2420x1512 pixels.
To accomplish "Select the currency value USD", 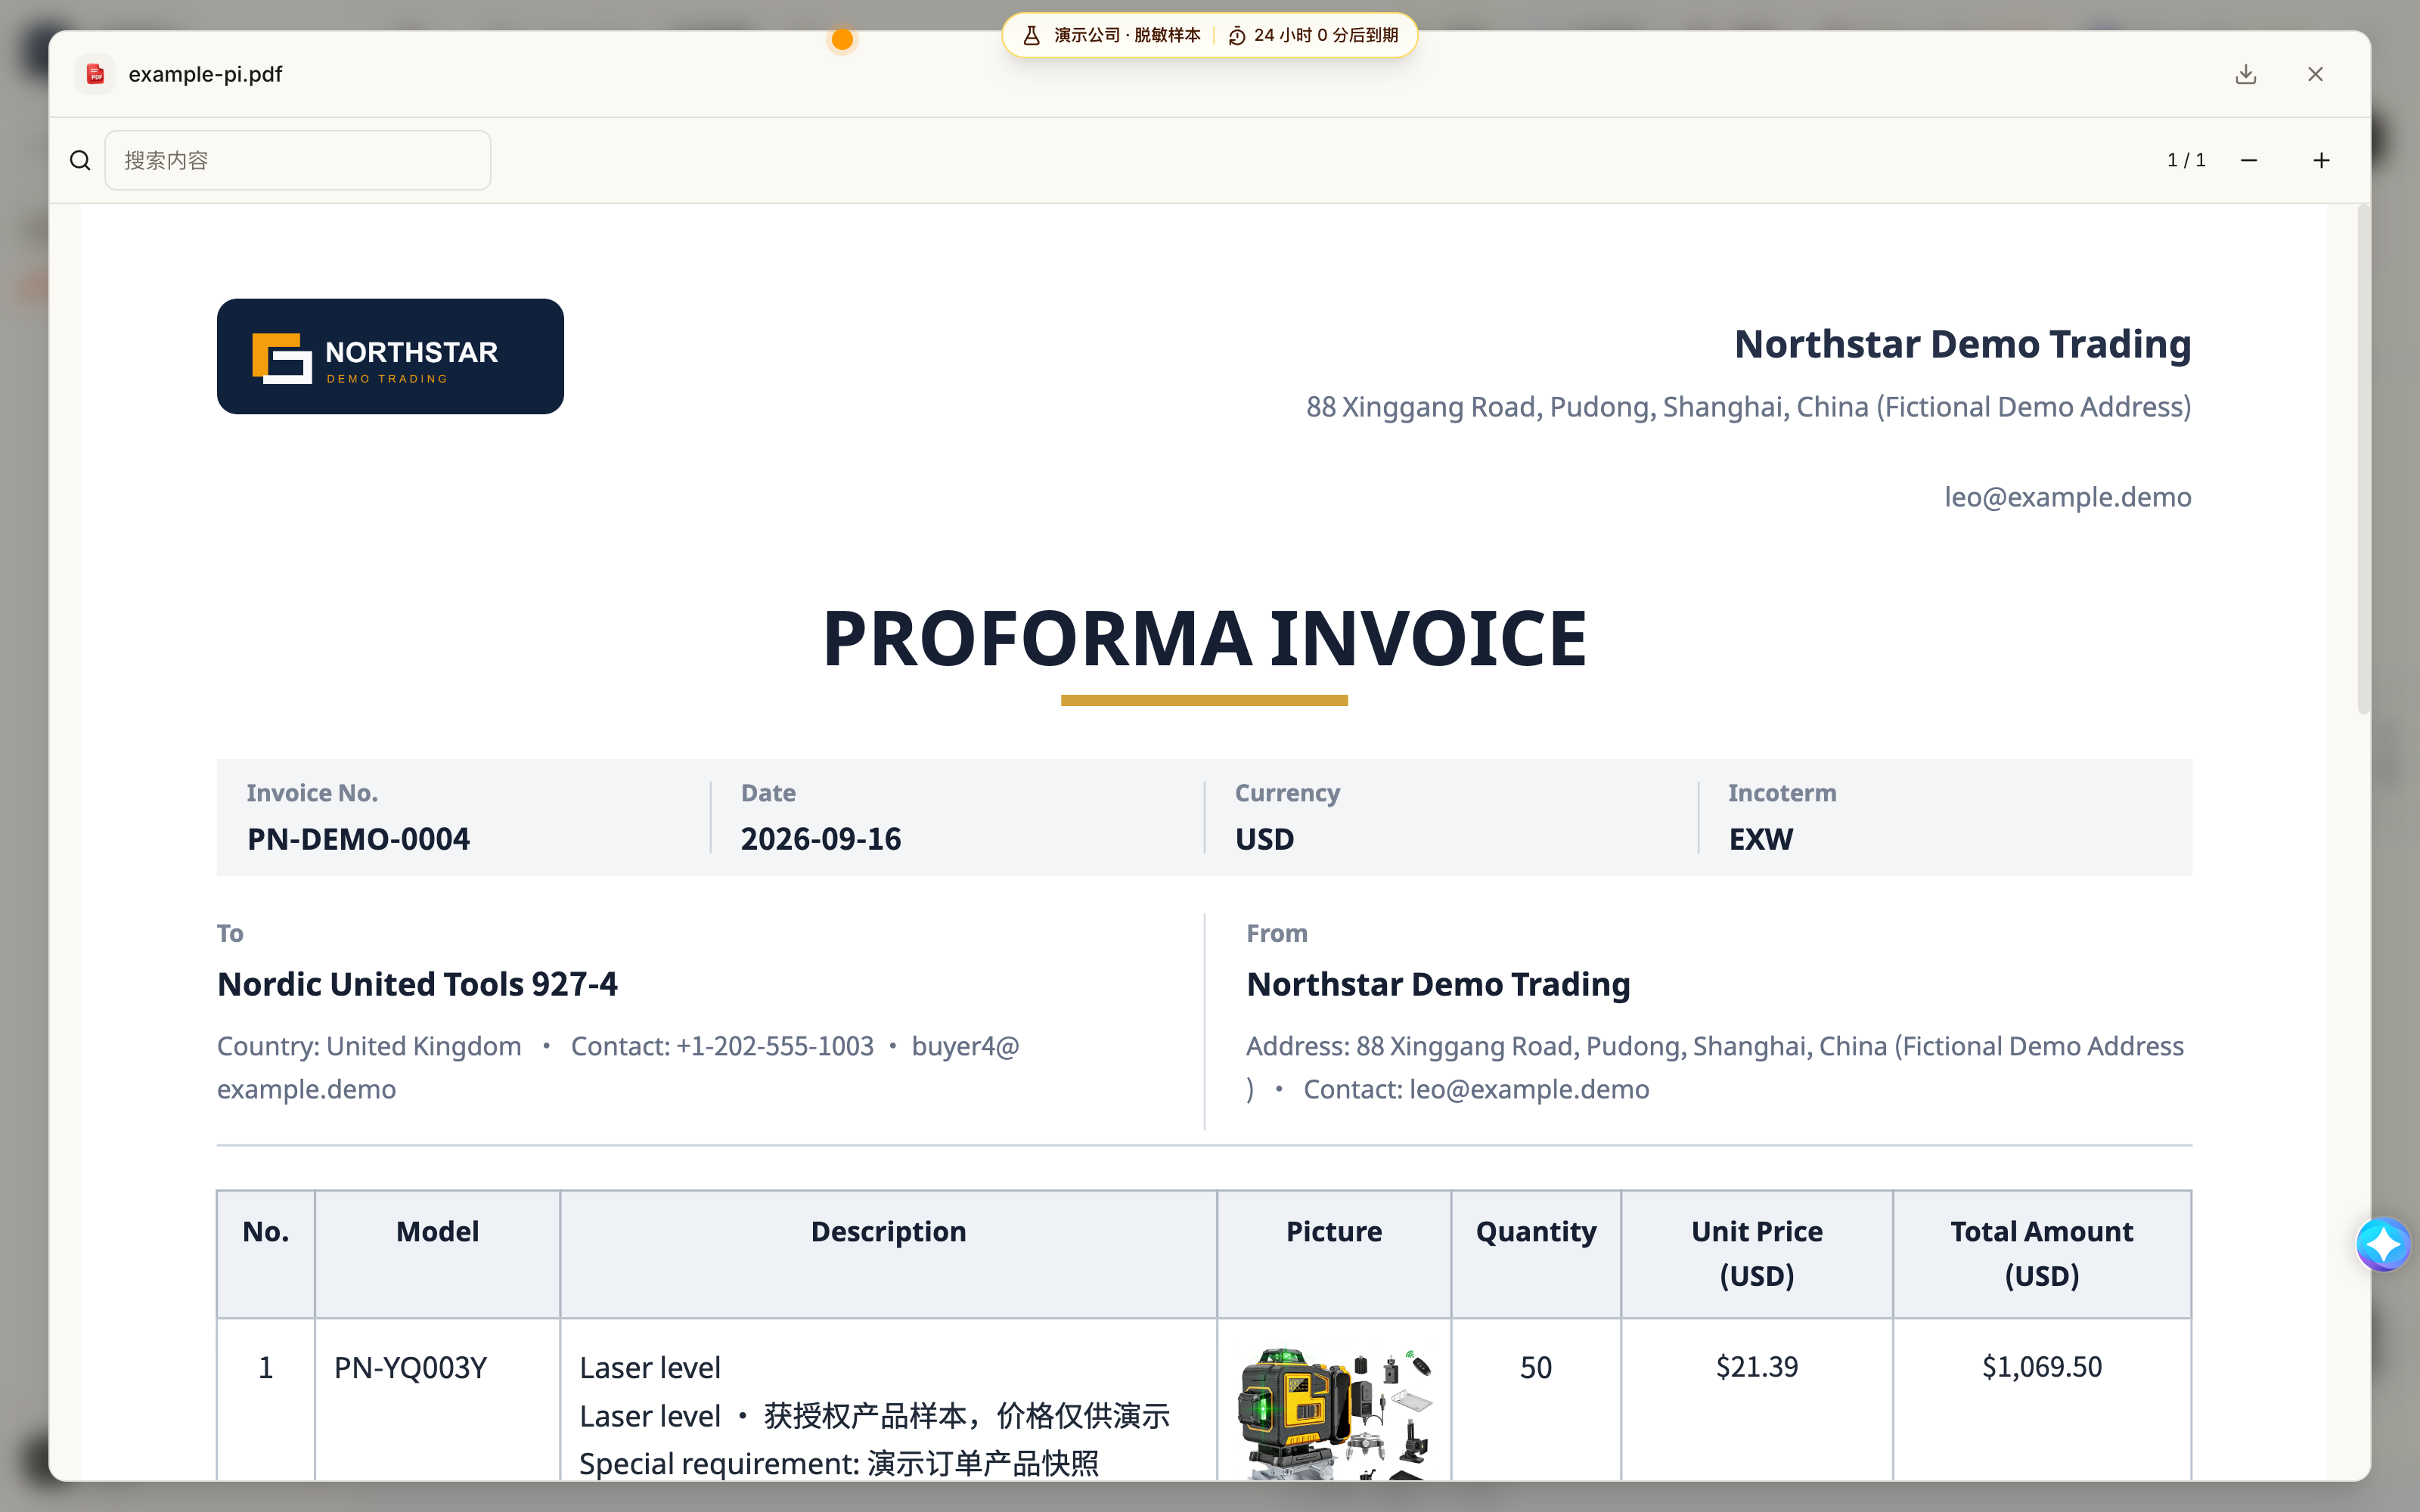I will [x=1264, y=838].
